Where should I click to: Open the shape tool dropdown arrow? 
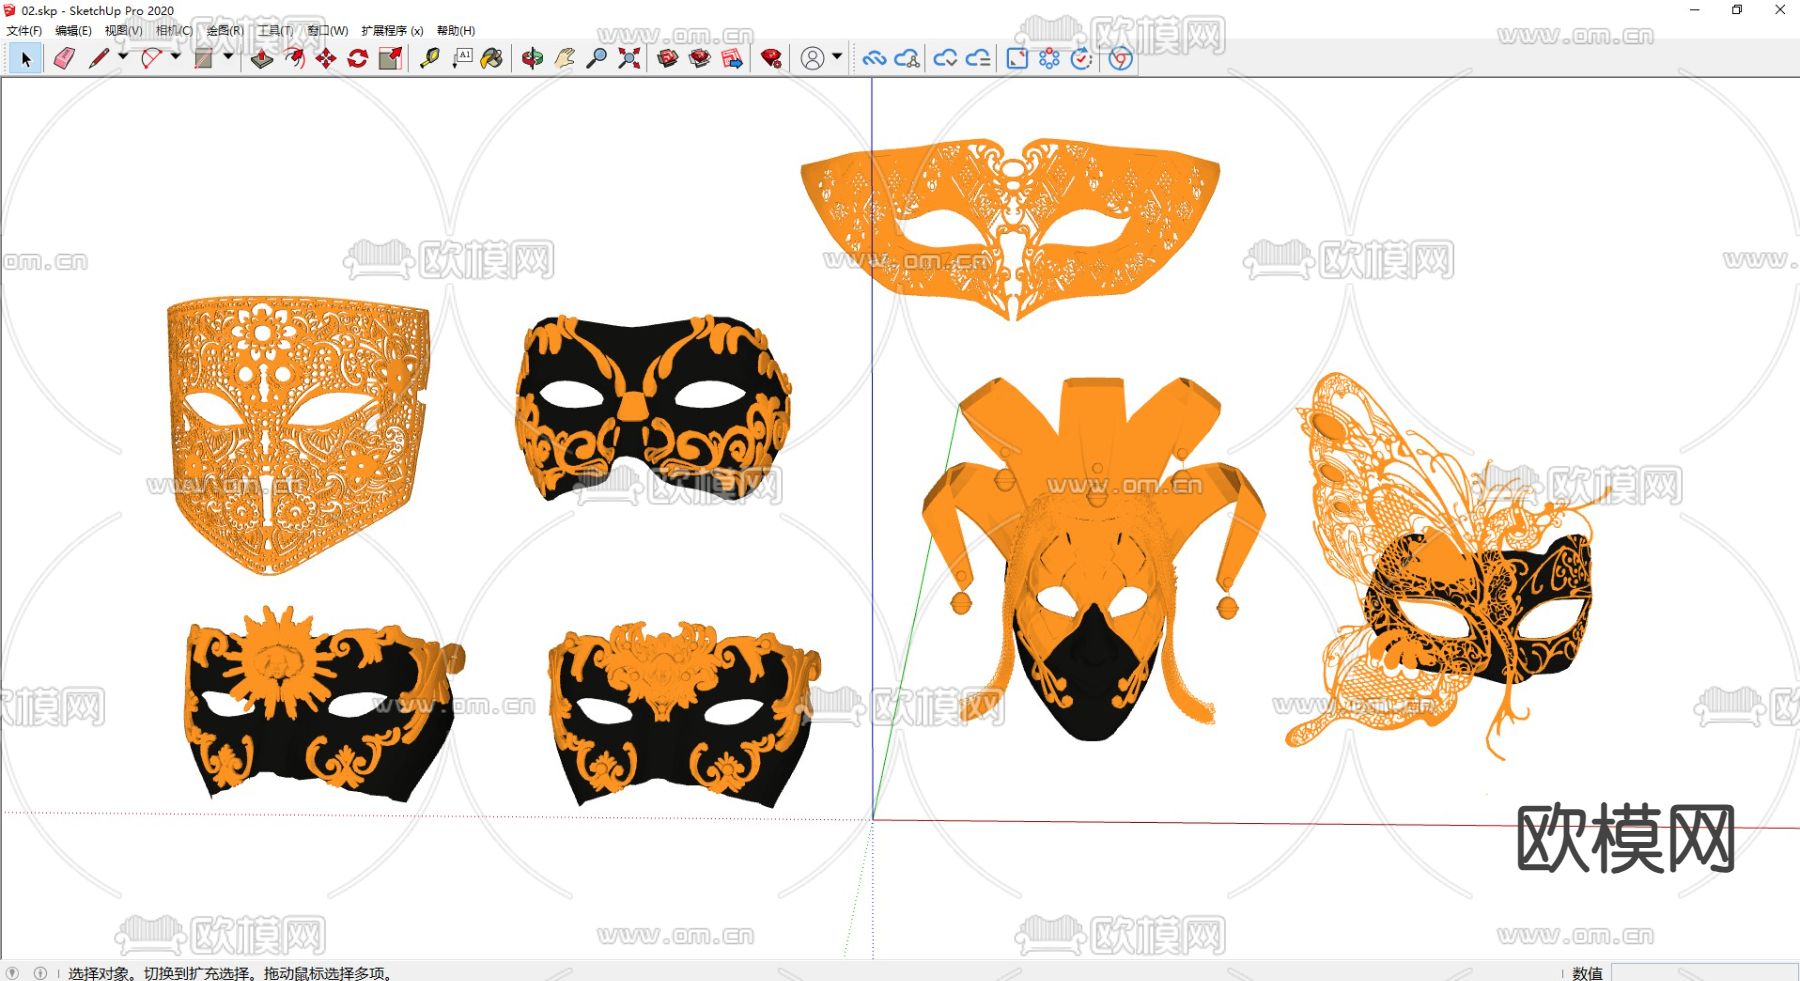click(228, 57)
